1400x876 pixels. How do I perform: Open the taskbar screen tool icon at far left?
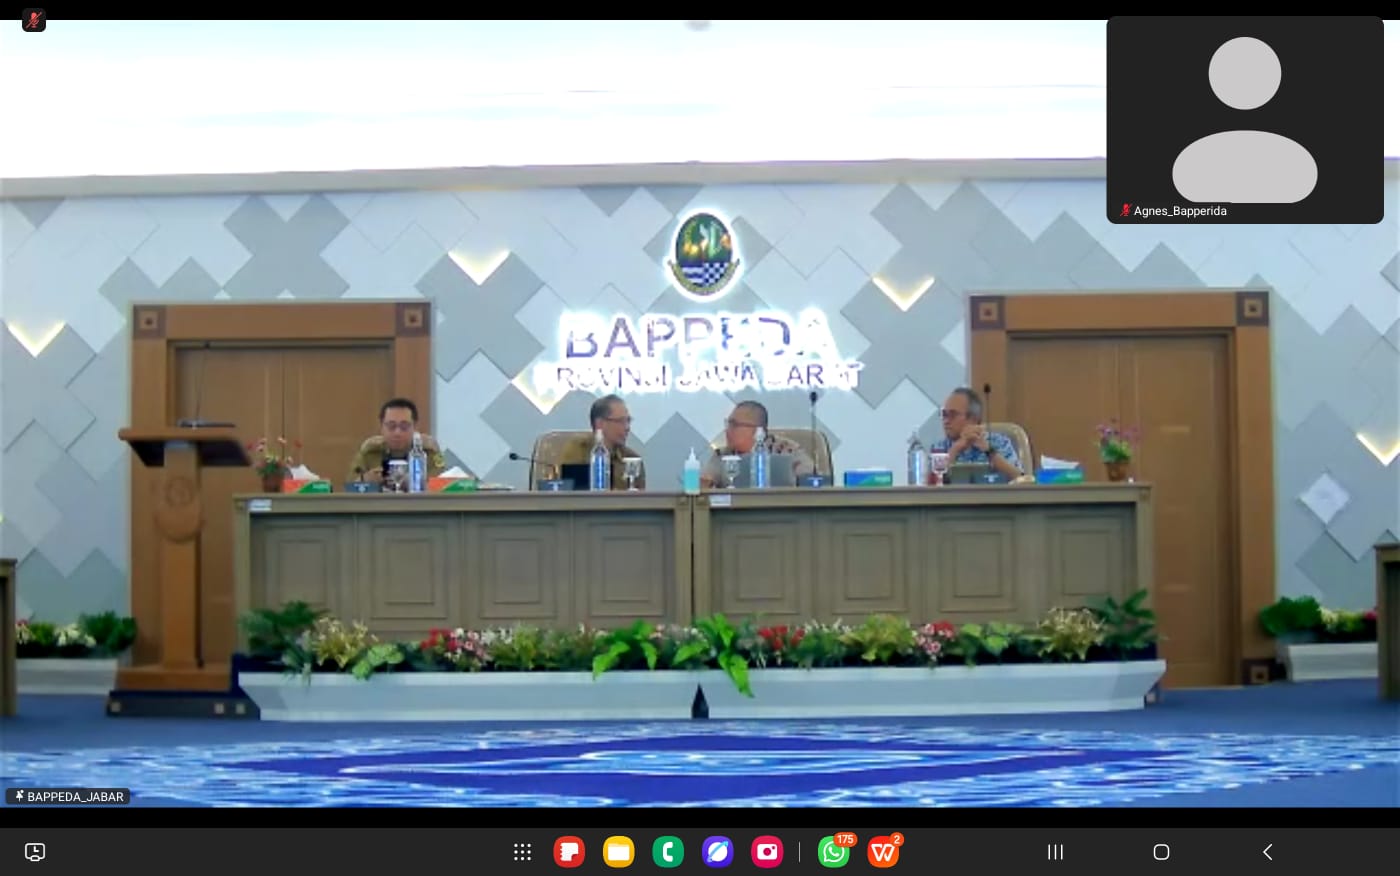click(x=35, y=852)
